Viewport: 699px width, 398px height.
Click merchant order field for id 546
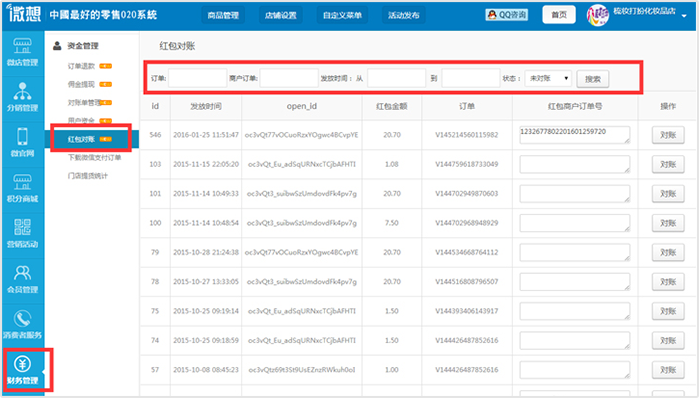(575, 135)
